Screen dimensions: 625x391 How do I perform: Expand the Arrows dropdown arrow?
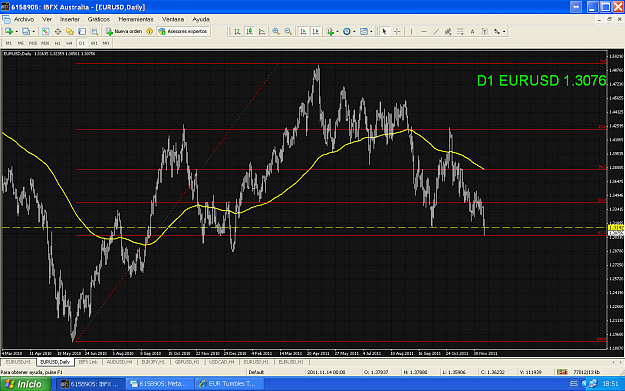pyautogui.click(x=504, y=31)
